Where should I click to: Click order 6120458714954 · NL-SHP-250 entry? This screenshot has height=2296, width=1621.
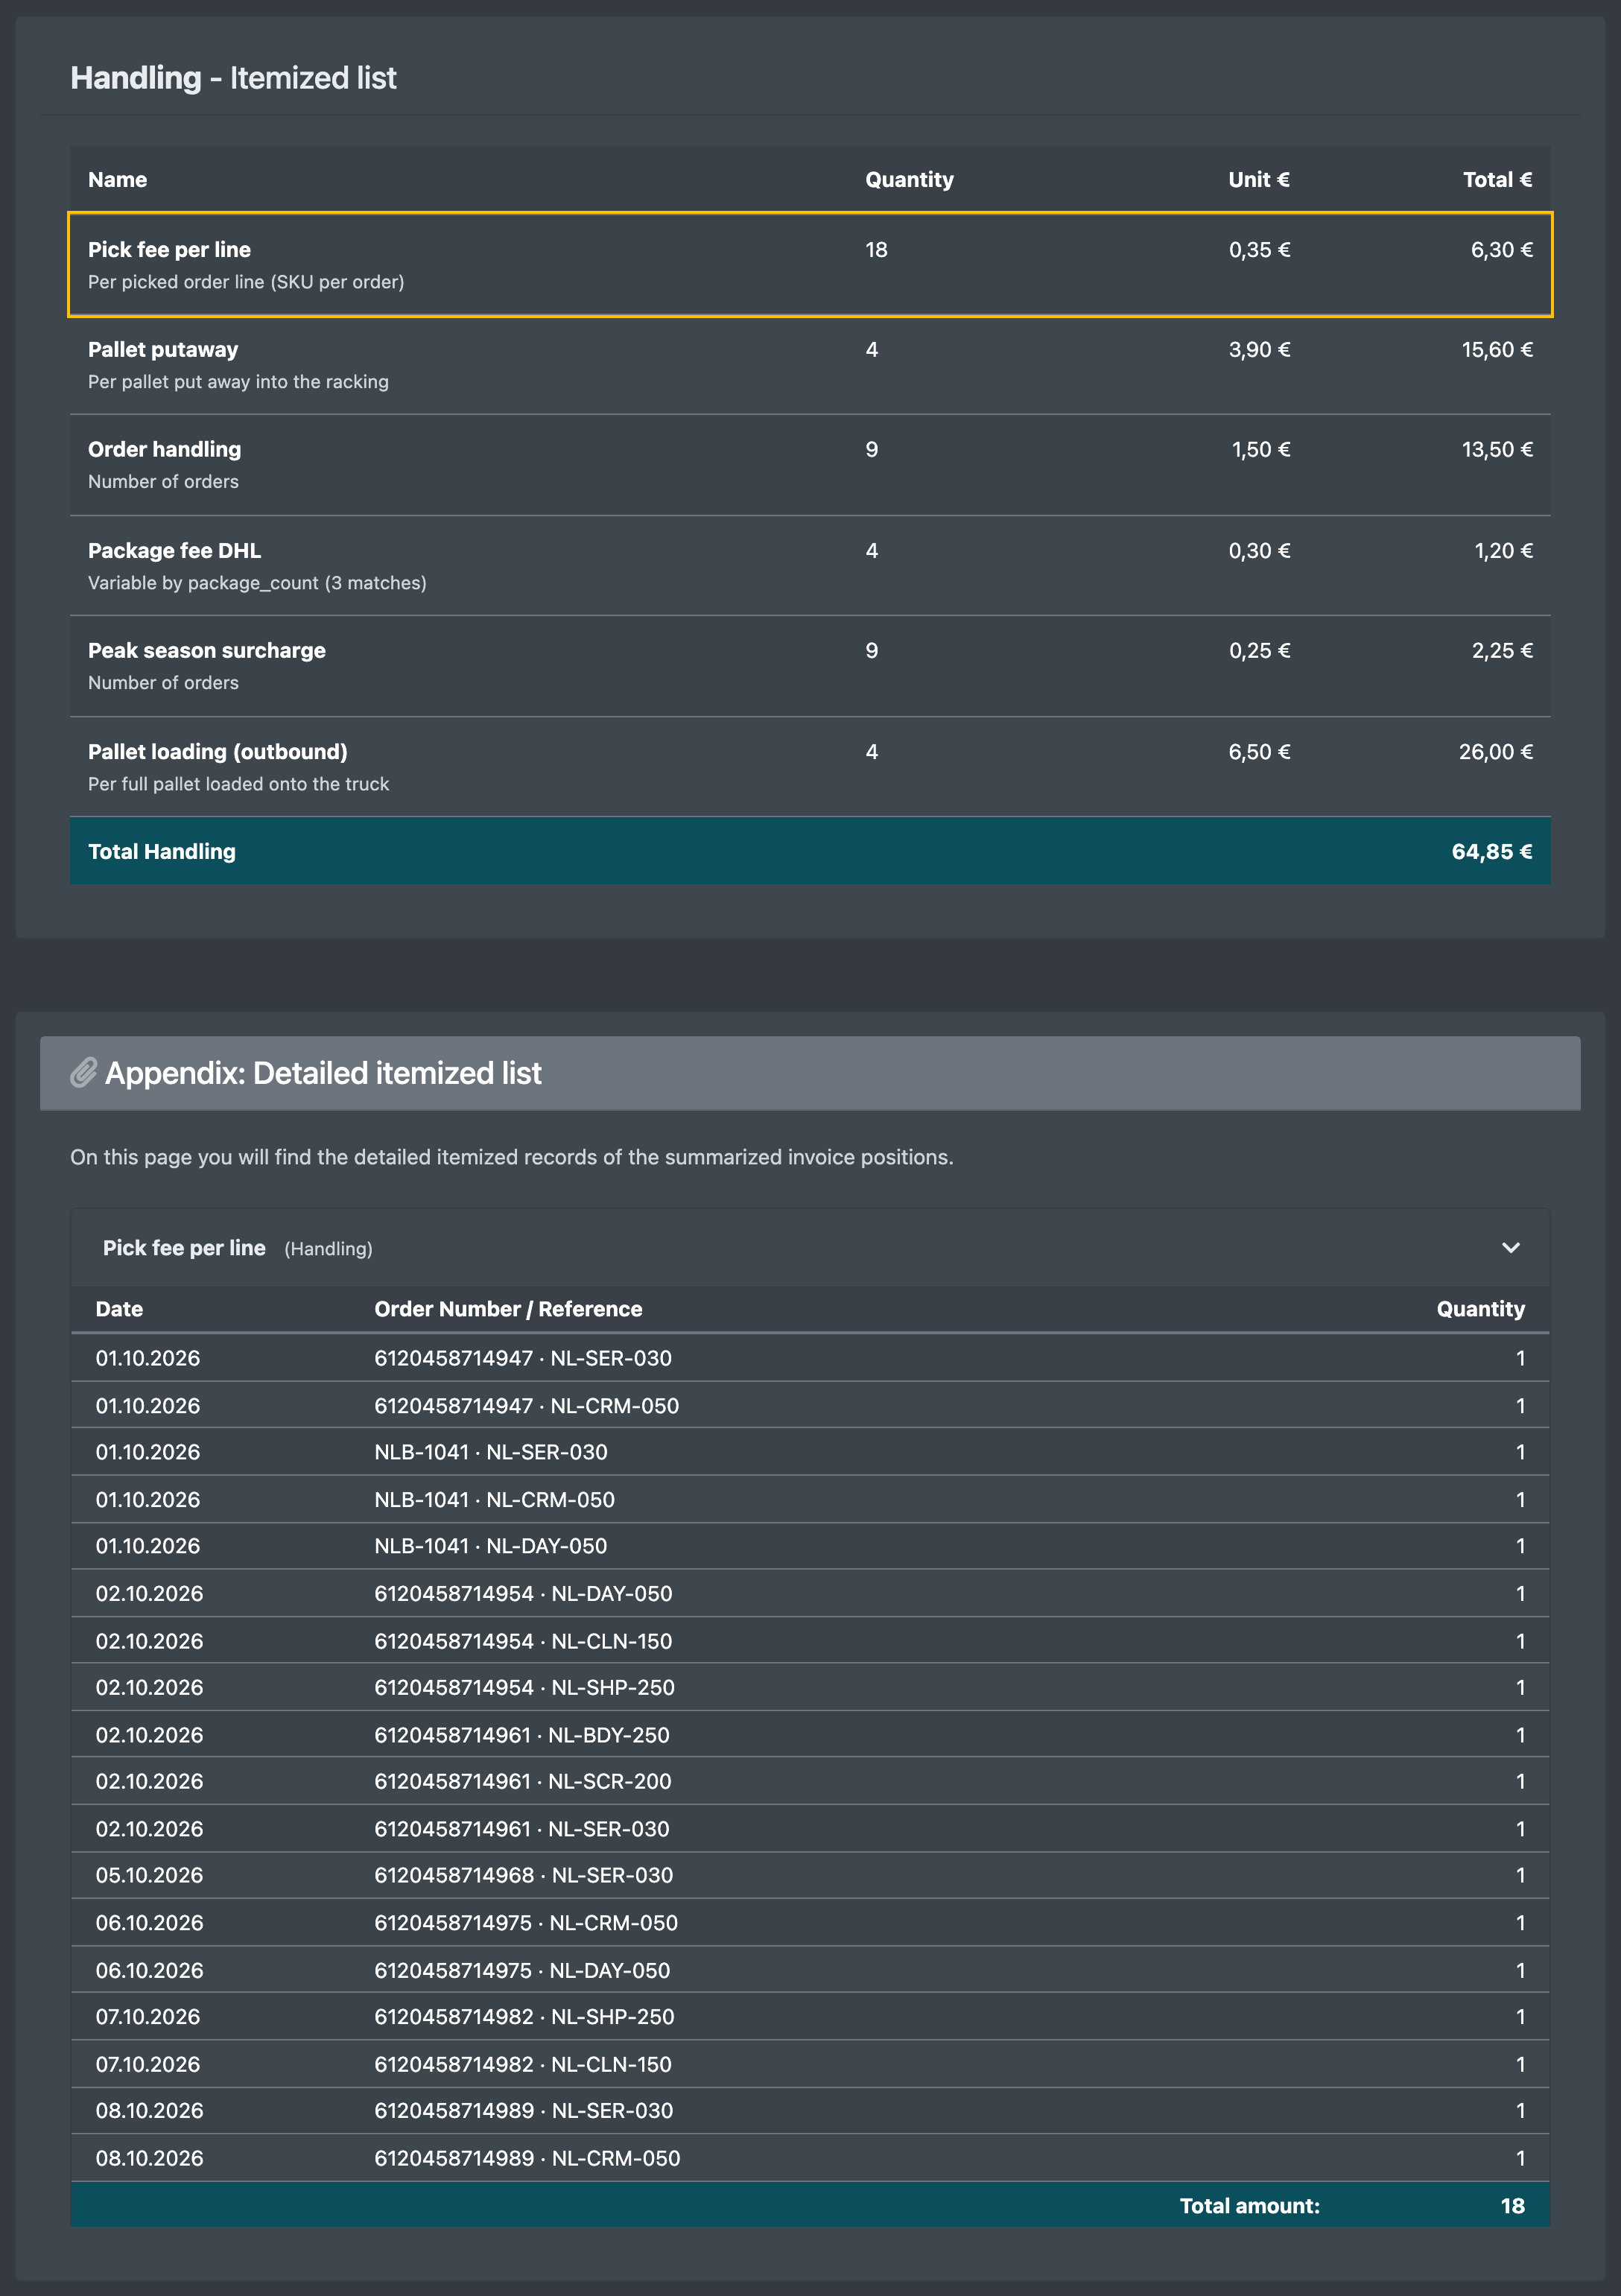(x=524, y=1688)
